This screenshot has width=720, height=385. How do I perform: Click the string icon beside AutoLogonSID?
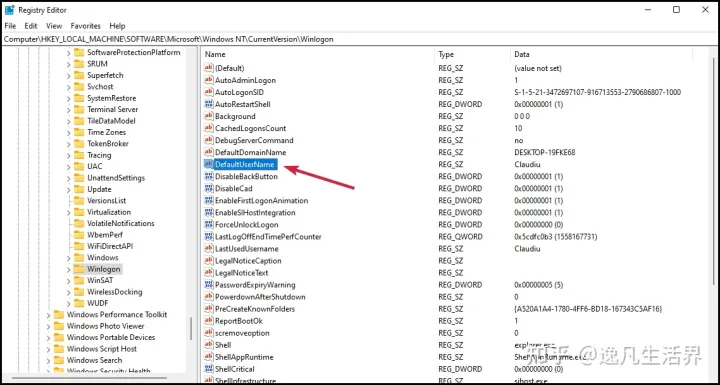tap(209, 92)
